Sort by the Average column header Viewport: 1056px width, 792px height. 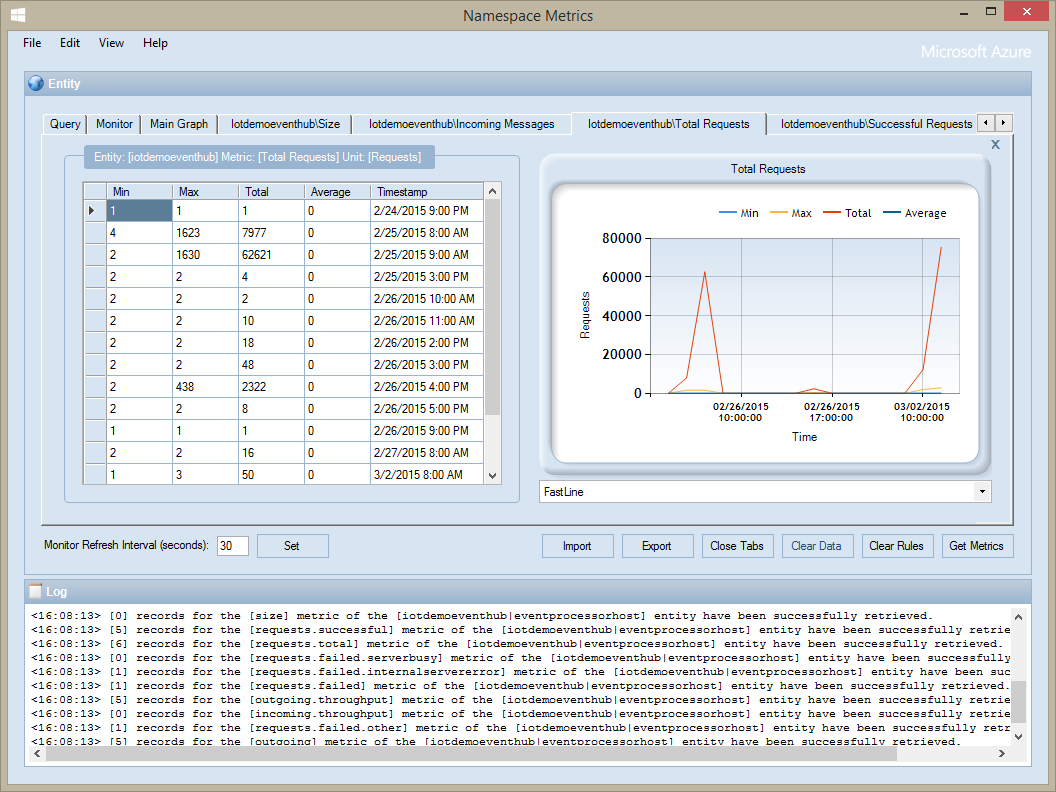[337, 192]
